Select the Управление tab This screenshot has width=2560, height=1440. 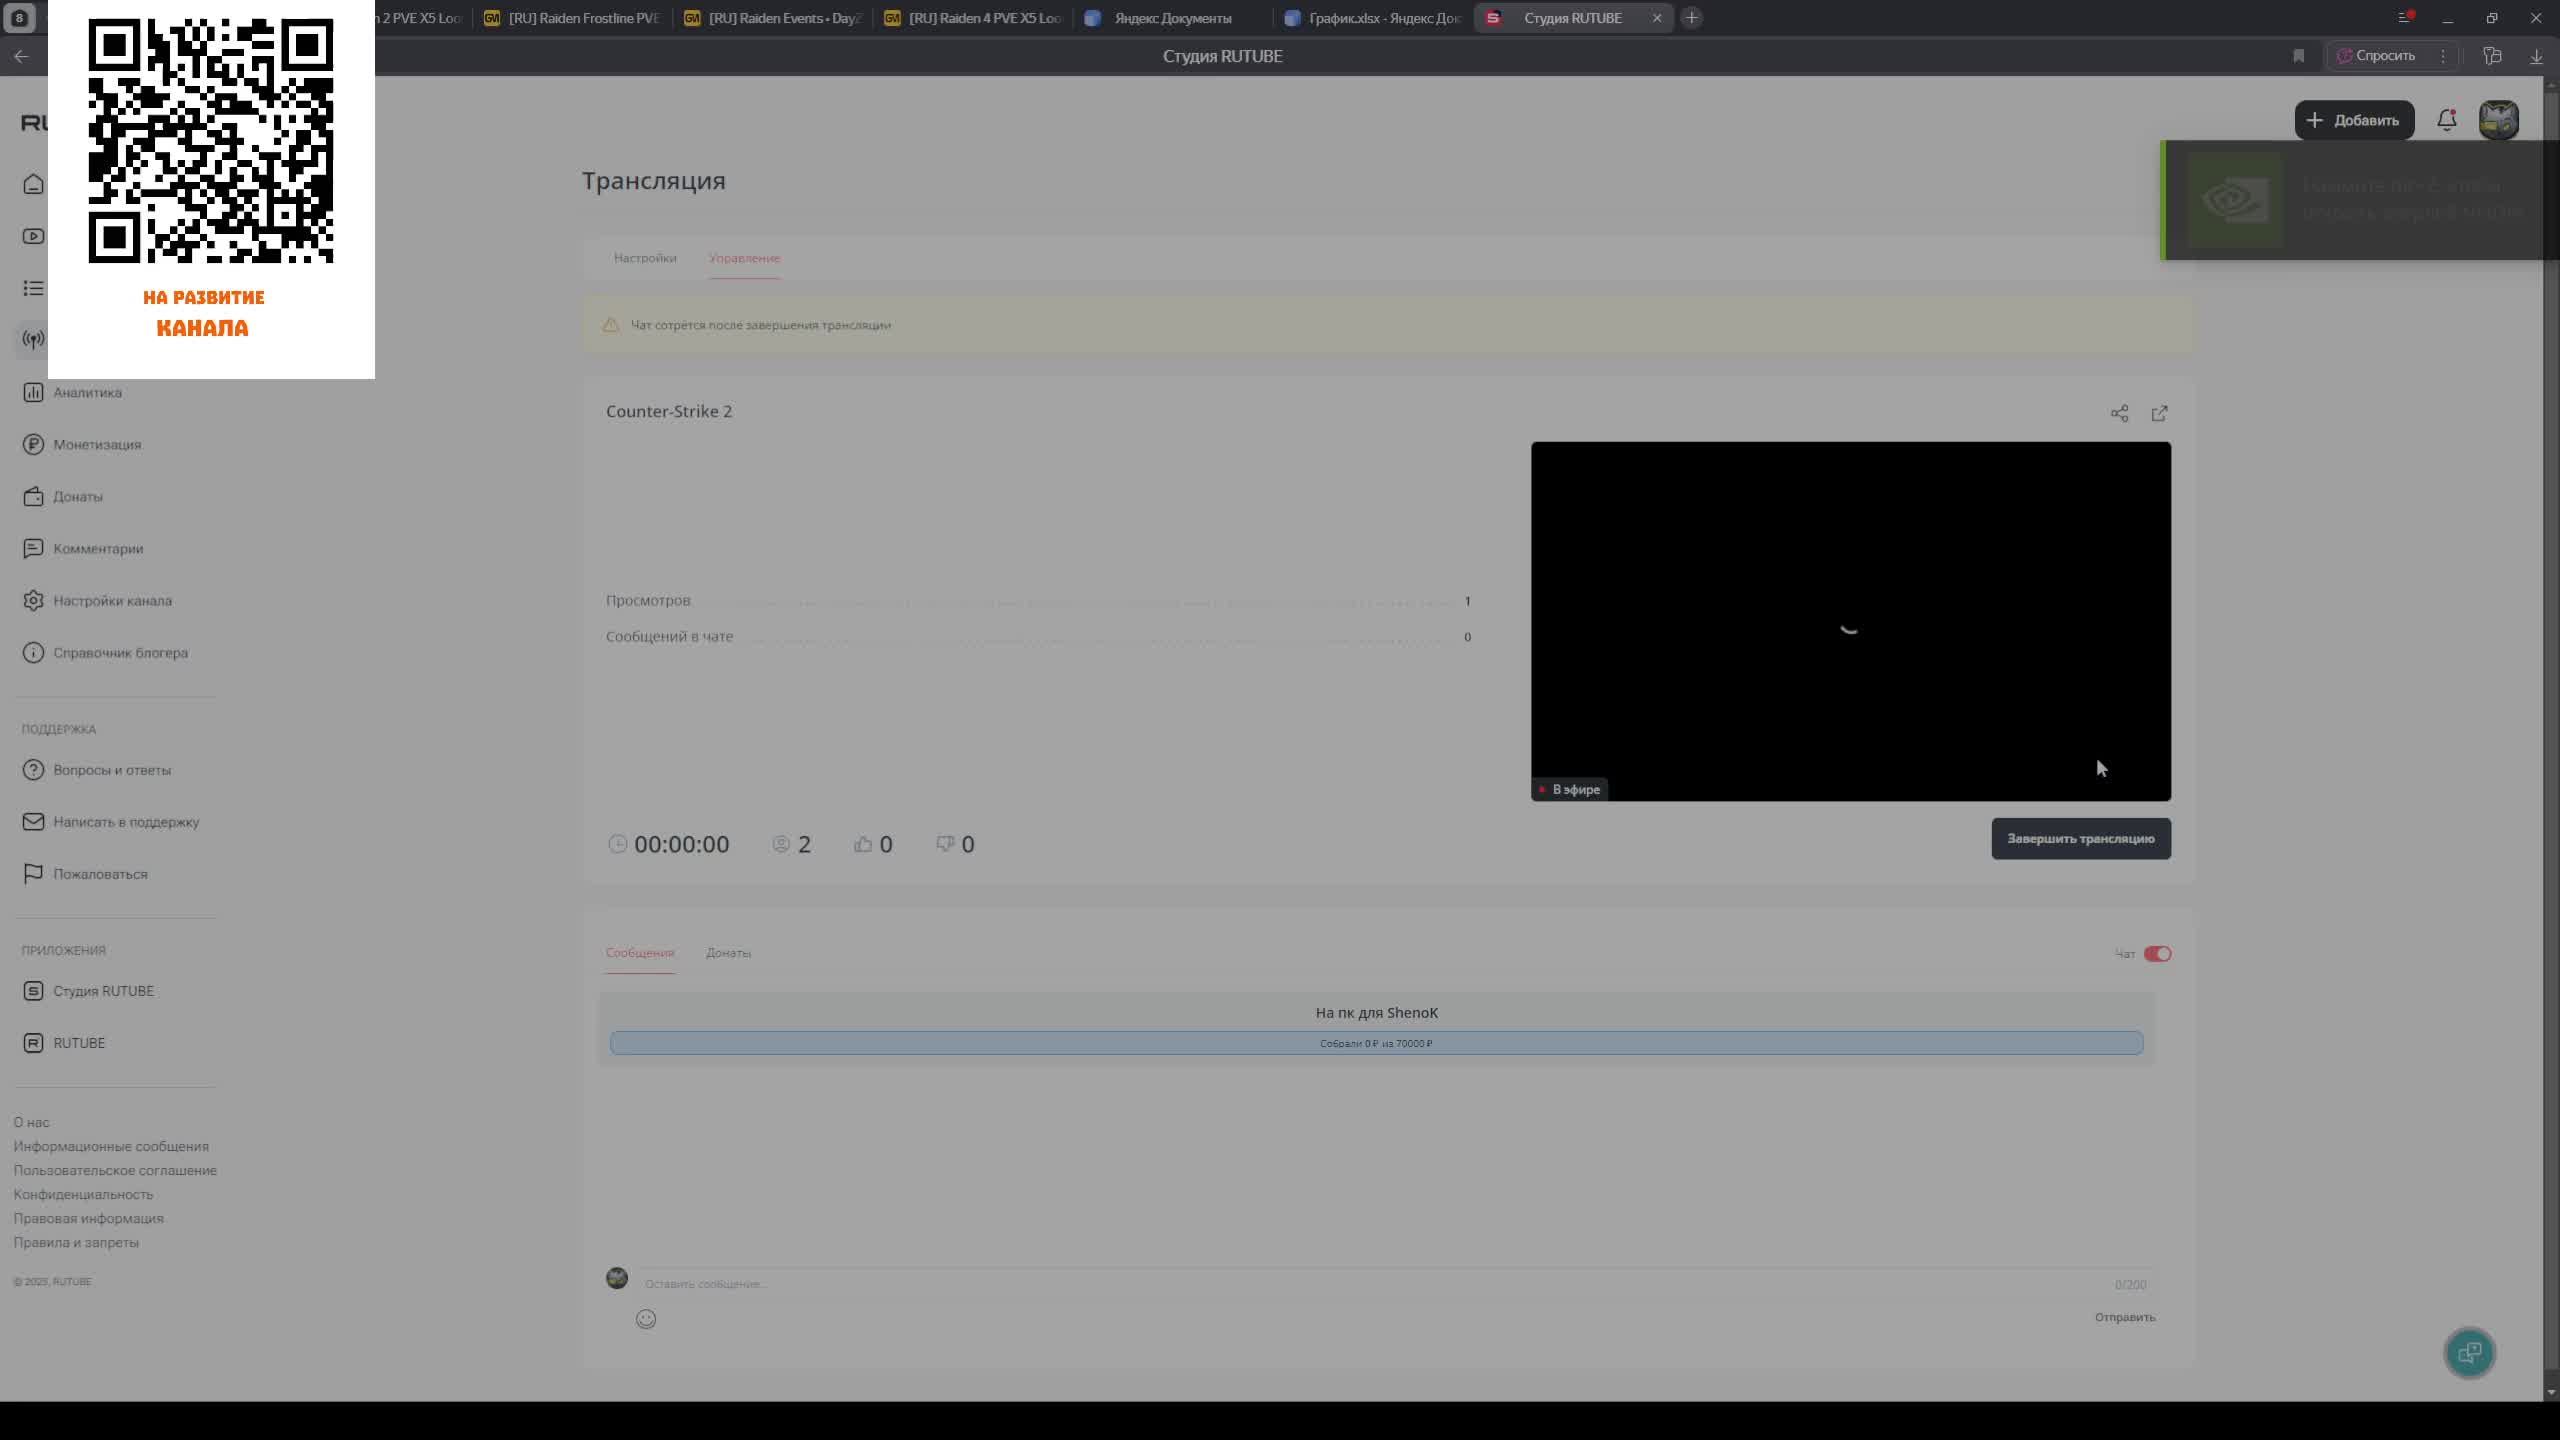744,258
